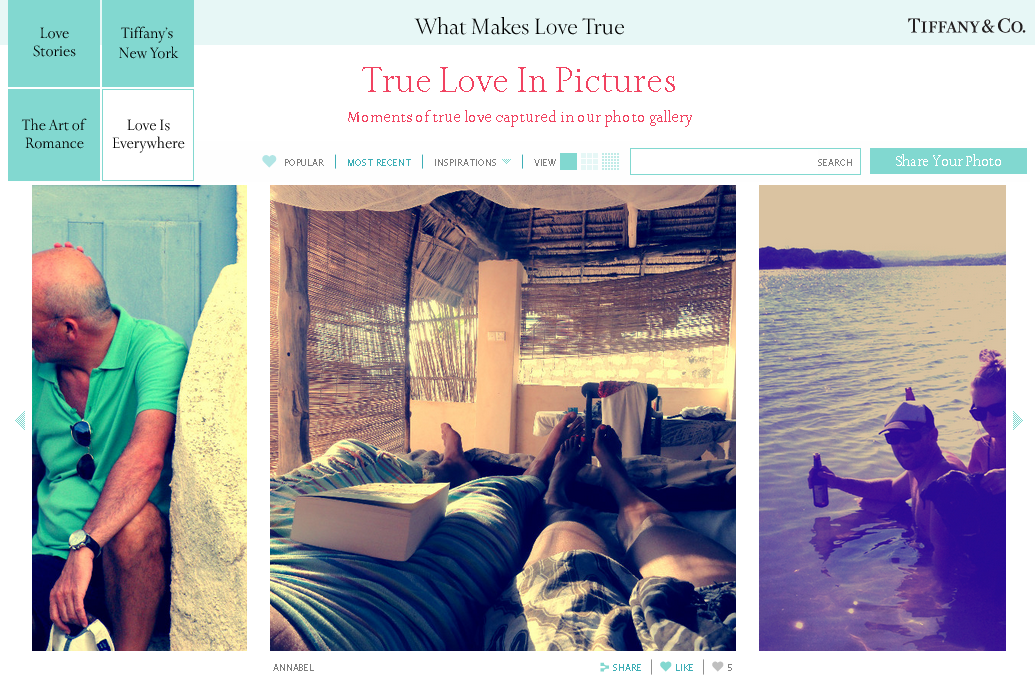Switch to medium grid view
Image resolution: width=1035 pixels, height=680 pixels.
pyautogui.click(x=589, y=162)
